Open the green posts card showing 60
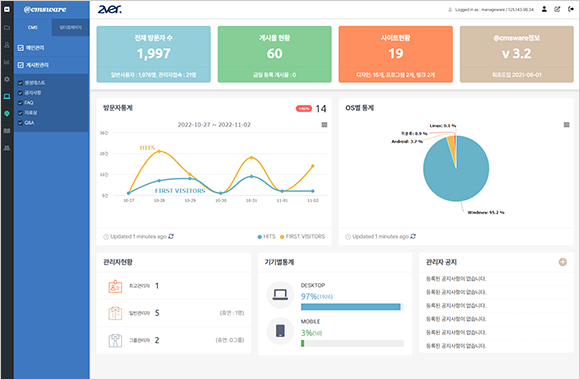The image size is (580, 380). pos(274,54)
